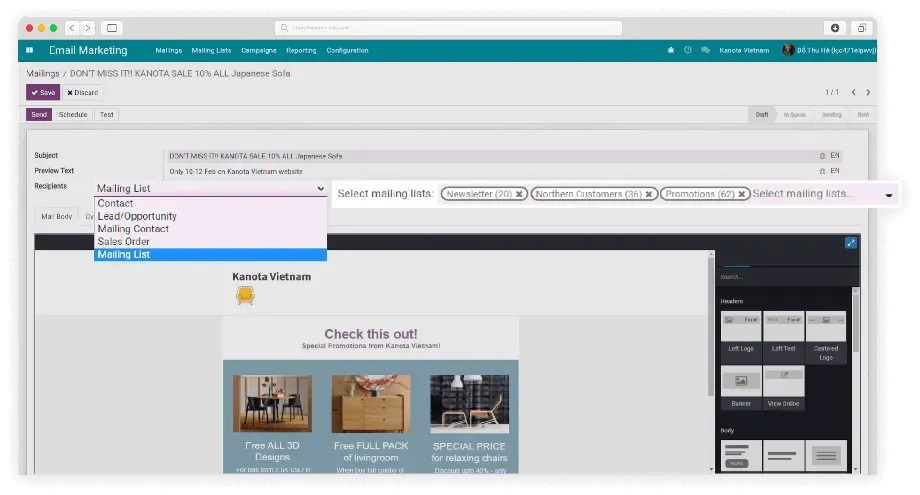Image resolution: width=920 pixels, height=495 pixels.
Task: Open the Recipients Mailing List dropdown
Action: (211, 188)
